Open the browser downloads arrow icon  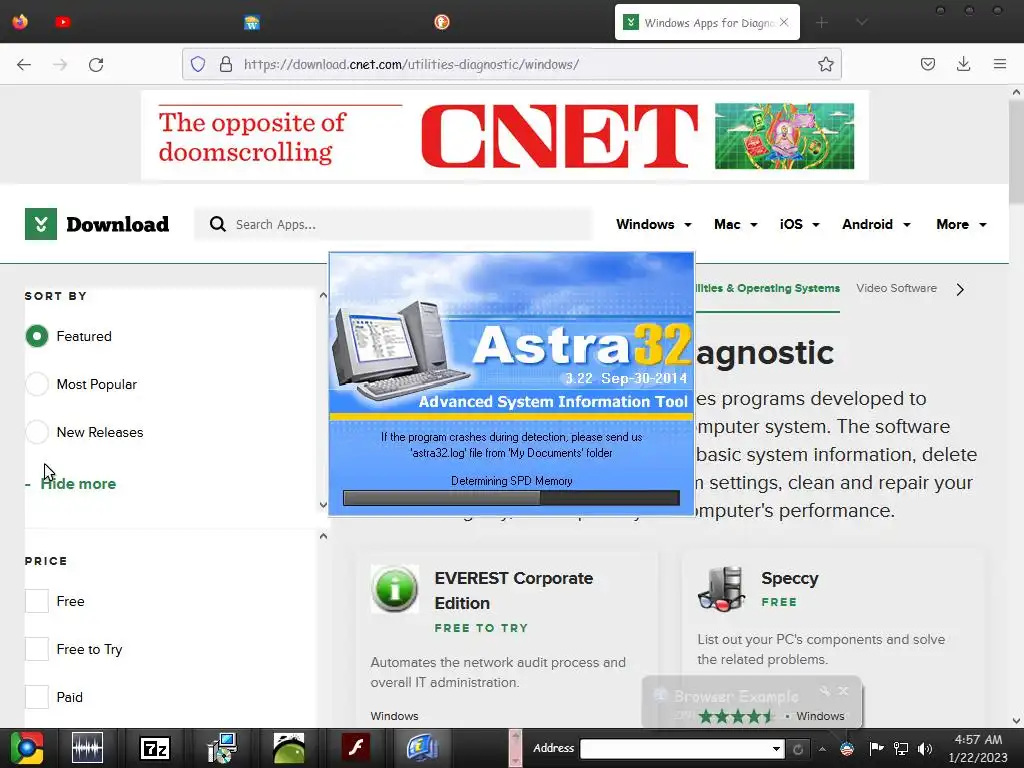pyautogui.click(x=963, y=64)
